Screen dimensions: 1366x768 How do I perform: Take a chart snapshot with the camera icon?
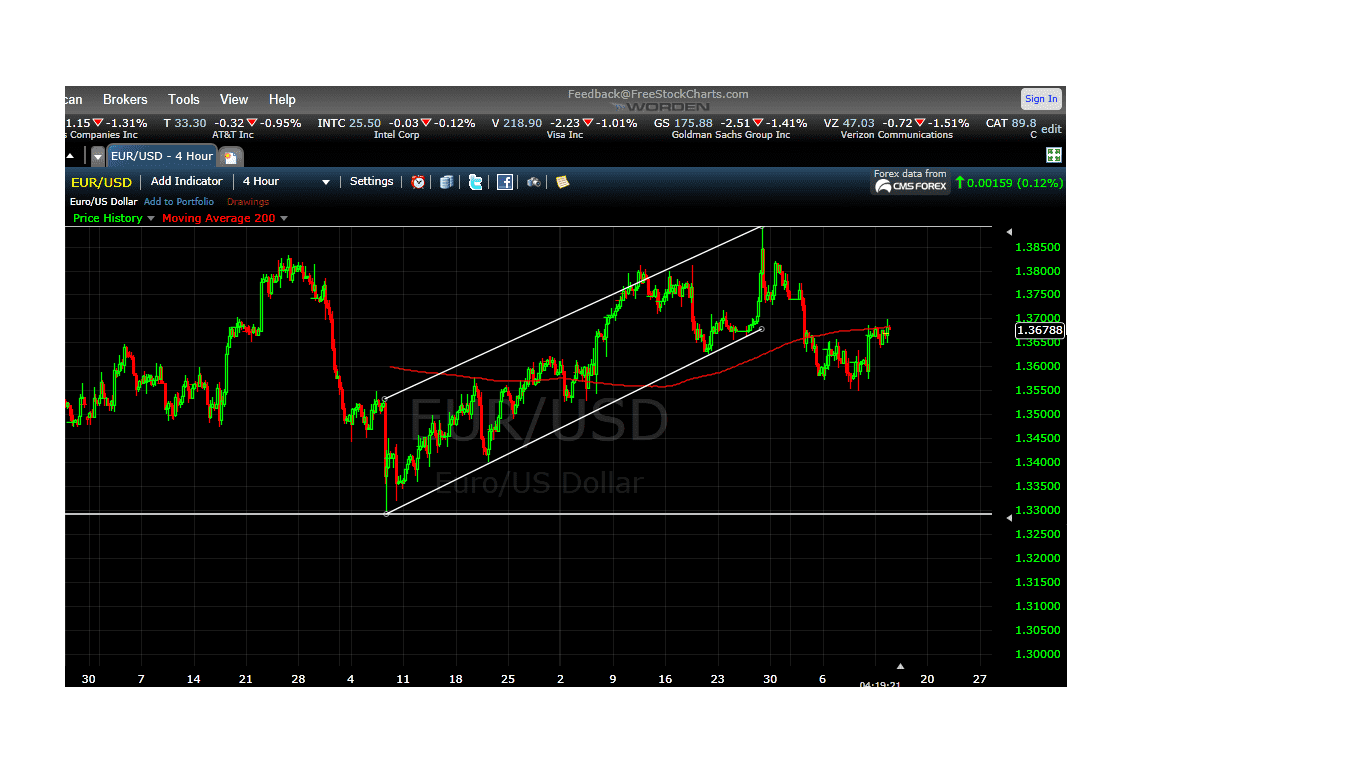[x=533, y=182]
